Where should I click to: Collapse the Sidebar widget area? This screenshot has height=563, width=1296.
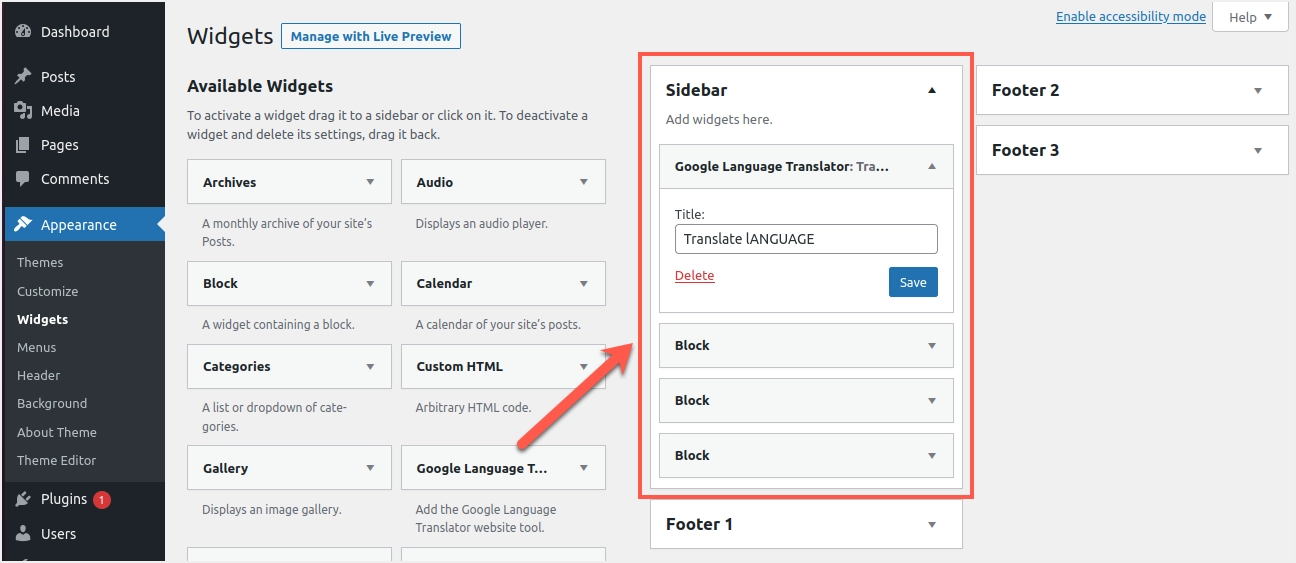click(932, 90)
